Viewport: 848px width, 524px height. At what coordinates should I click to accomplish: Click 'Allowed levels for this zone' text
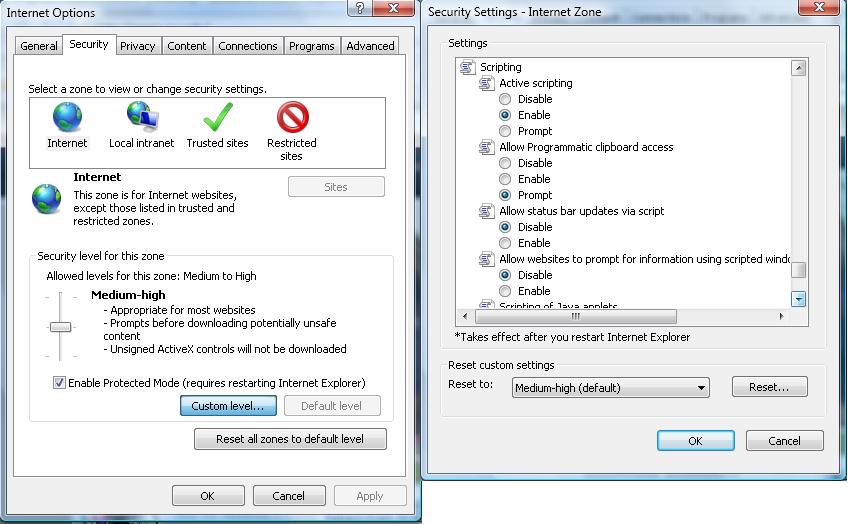click(151, 276)
